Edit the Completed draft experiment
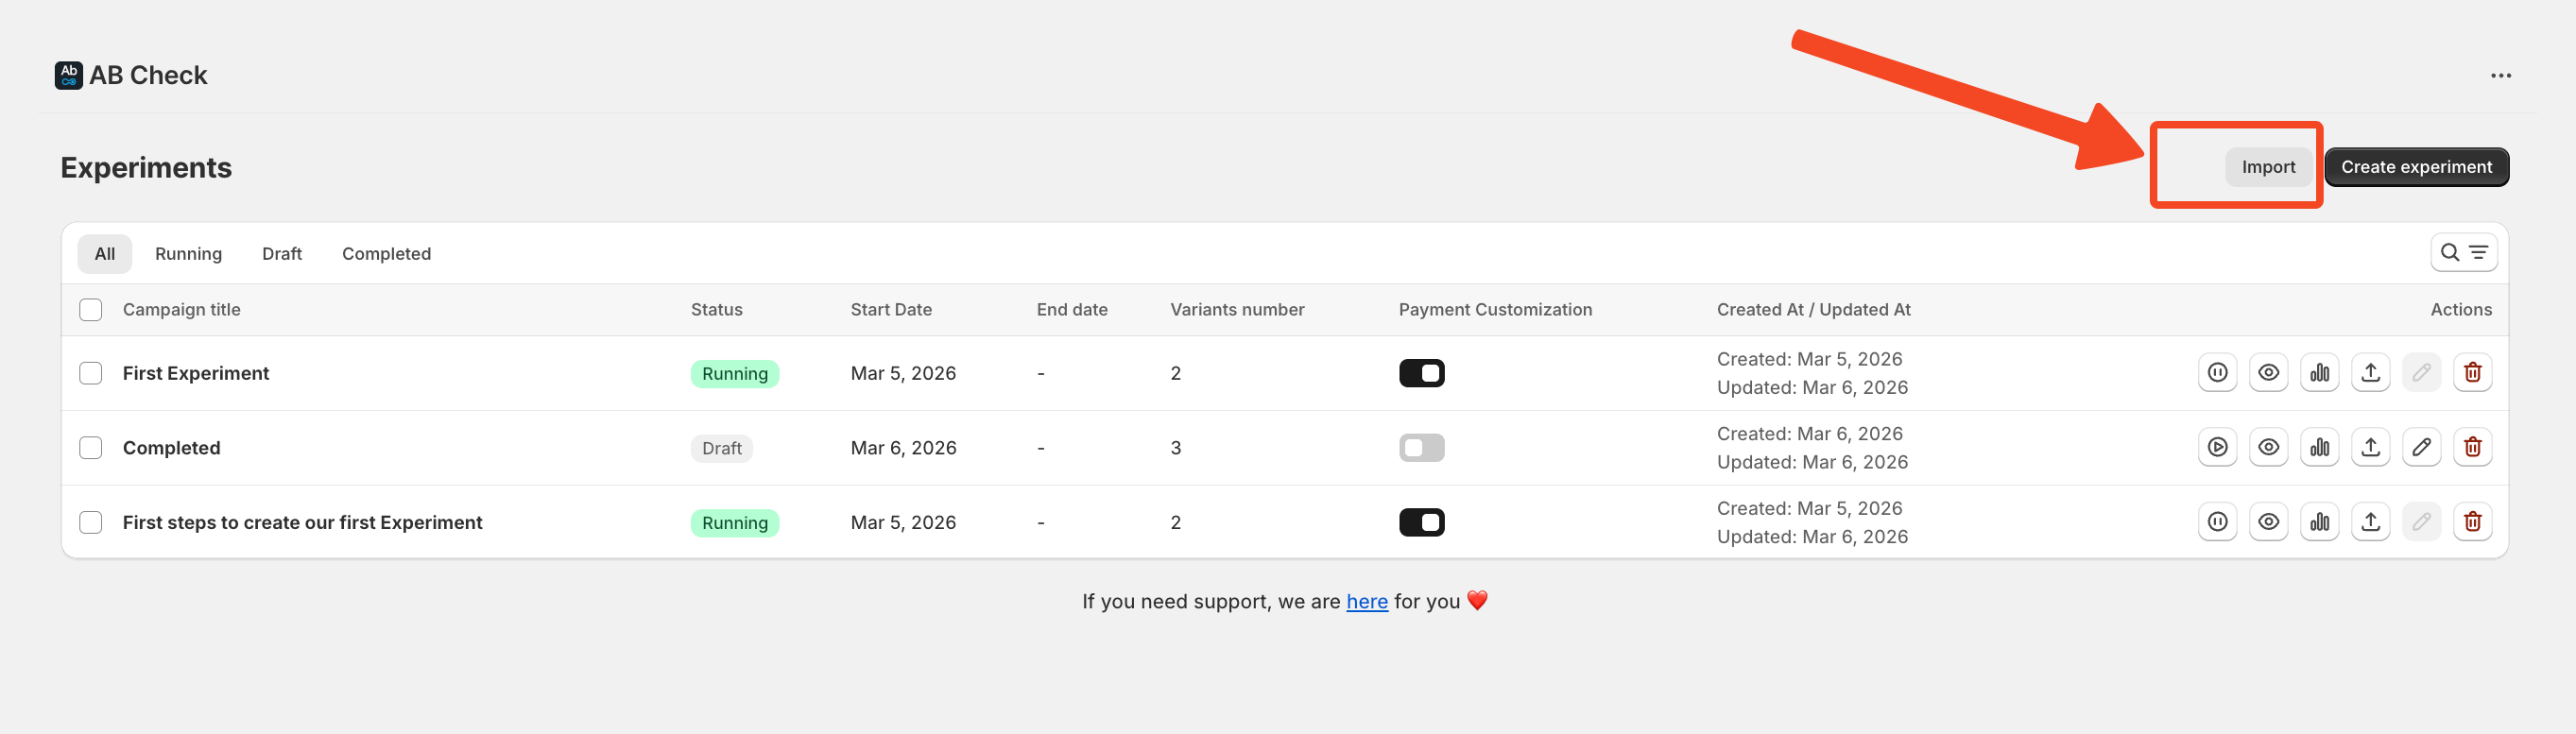The height and width of the screenshot is (734, 2576). (2421, 447)
